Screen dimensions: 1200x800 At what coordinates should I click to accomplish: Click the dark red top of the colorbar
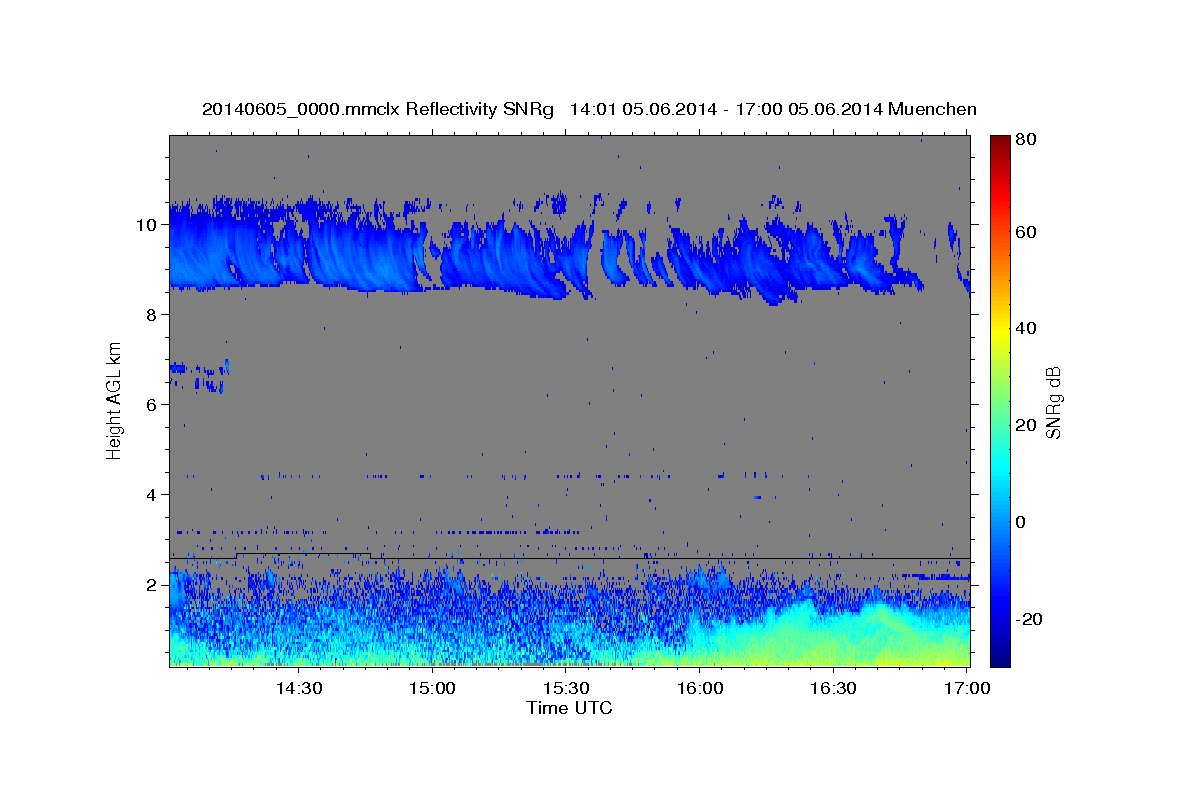pos(999,142)
